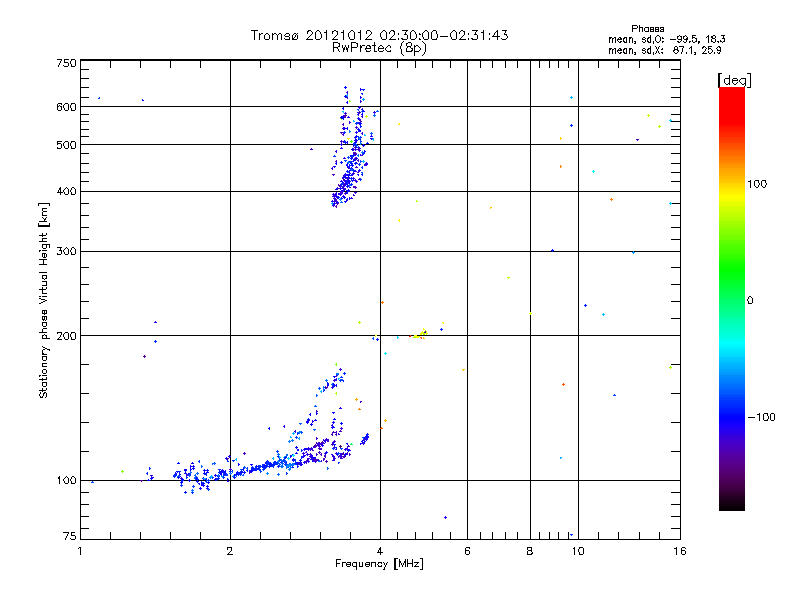Click the x-axis tick label '6'

click(467, 551)
